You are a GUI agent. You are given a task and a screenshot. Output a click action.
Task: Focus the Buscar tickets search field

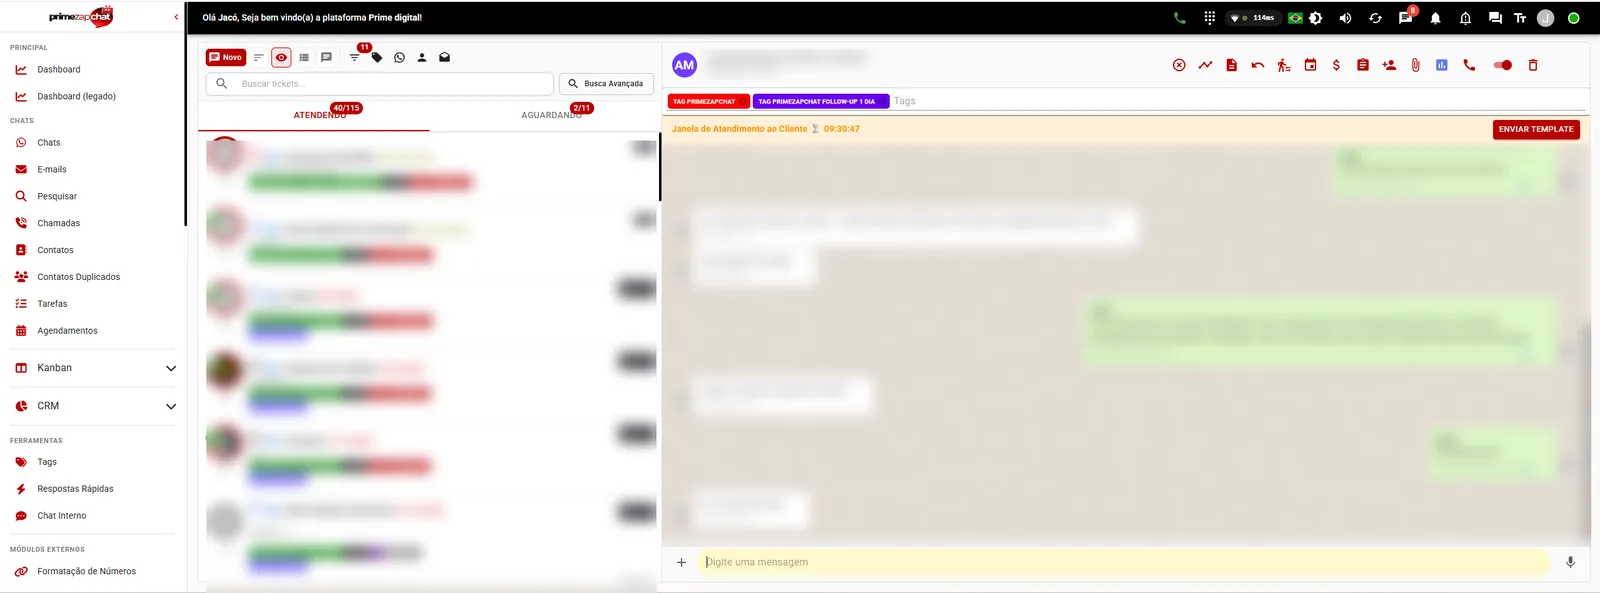[380, 84]
